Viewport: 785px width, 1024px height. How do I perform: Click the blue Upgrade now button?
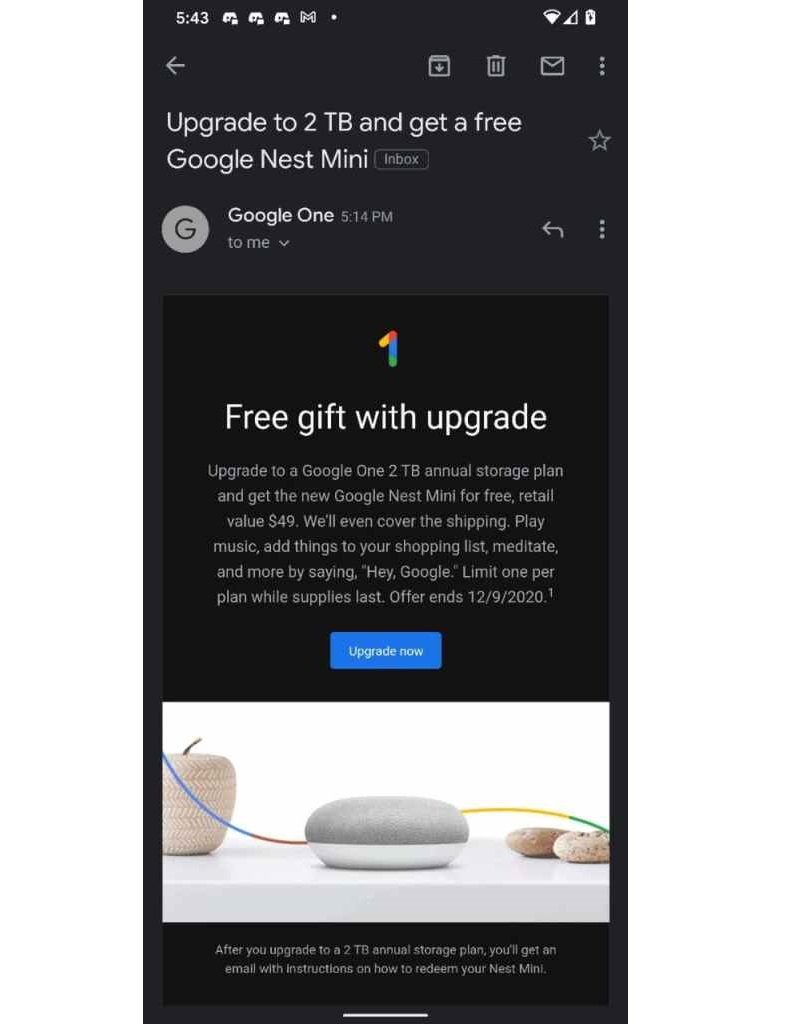(385, 650)
